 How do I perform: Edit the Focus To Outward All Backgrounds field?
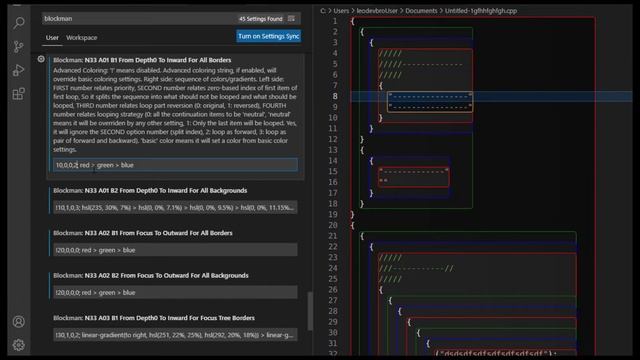click(175, 292)
